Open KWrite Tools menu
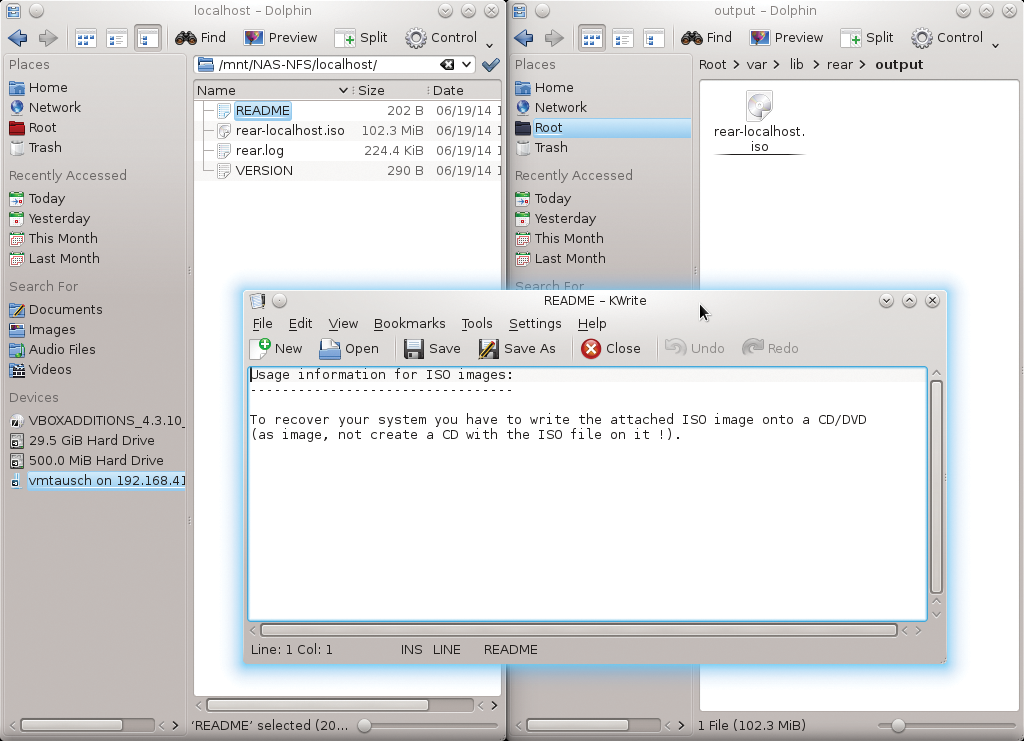The image size is (1024, 741). pyautogui.click(x=477, y=324)
